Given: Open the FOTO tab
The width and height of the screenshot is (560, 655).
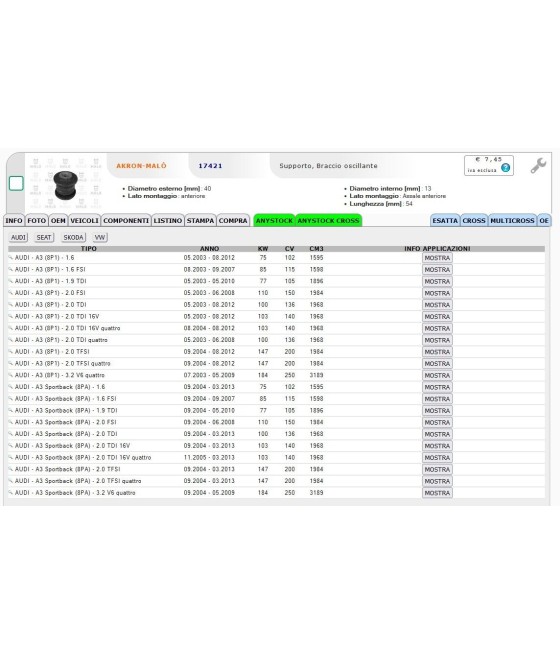Looking at the screenshot, I should pyautogui.click(x=36, y=221).
